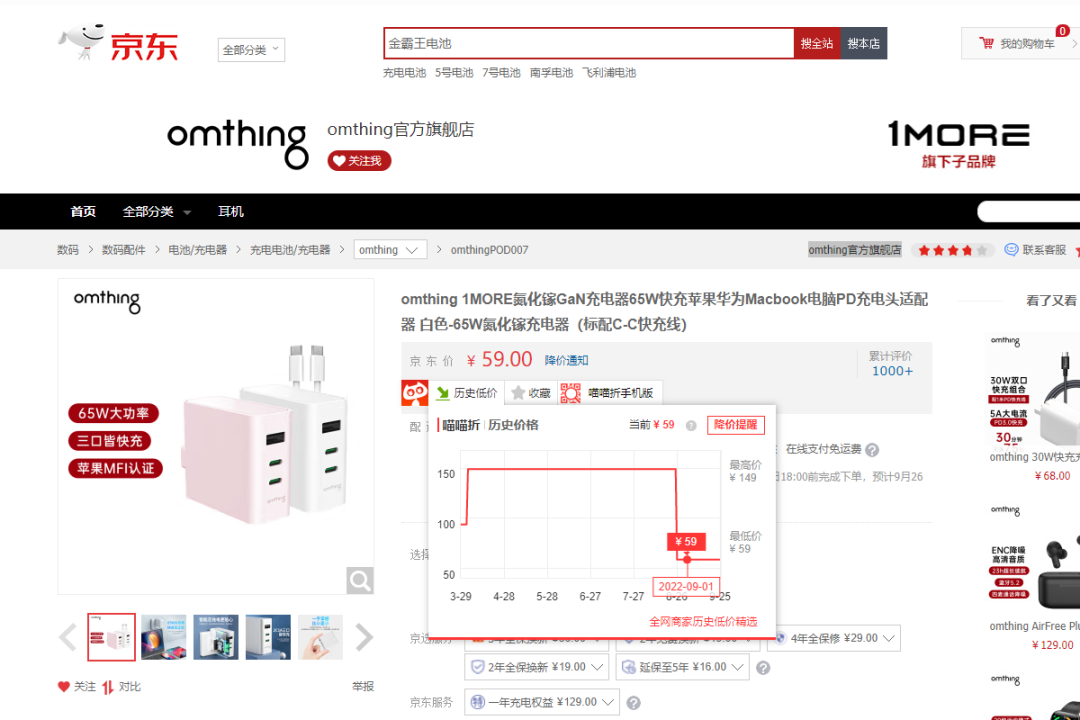The height and width of the screenshot is (720, 1080).
Task: Show next product thumbnails with right arrow
Action: pos(364,637)
